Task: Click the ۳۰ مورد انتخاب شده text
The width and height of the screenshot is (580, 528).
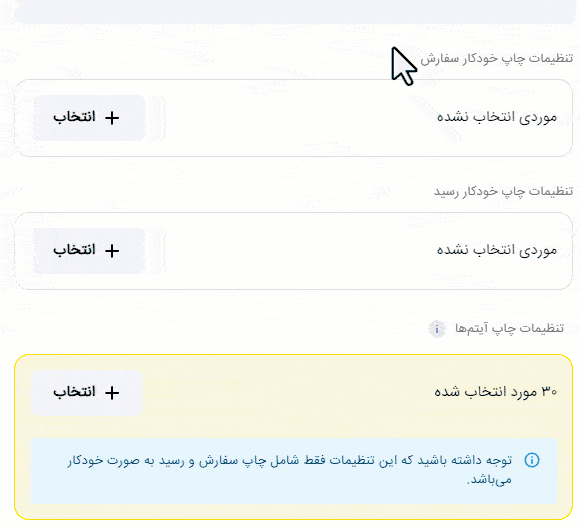Action: coord(496,391)
